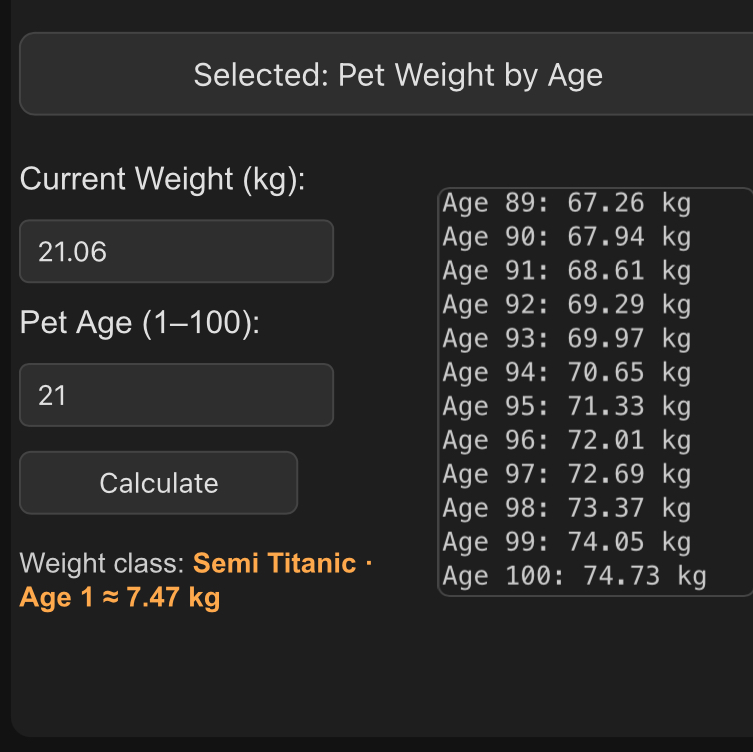
Task: Click the Age 98: 73.37 kg row
Action: [x=566, y=509]
